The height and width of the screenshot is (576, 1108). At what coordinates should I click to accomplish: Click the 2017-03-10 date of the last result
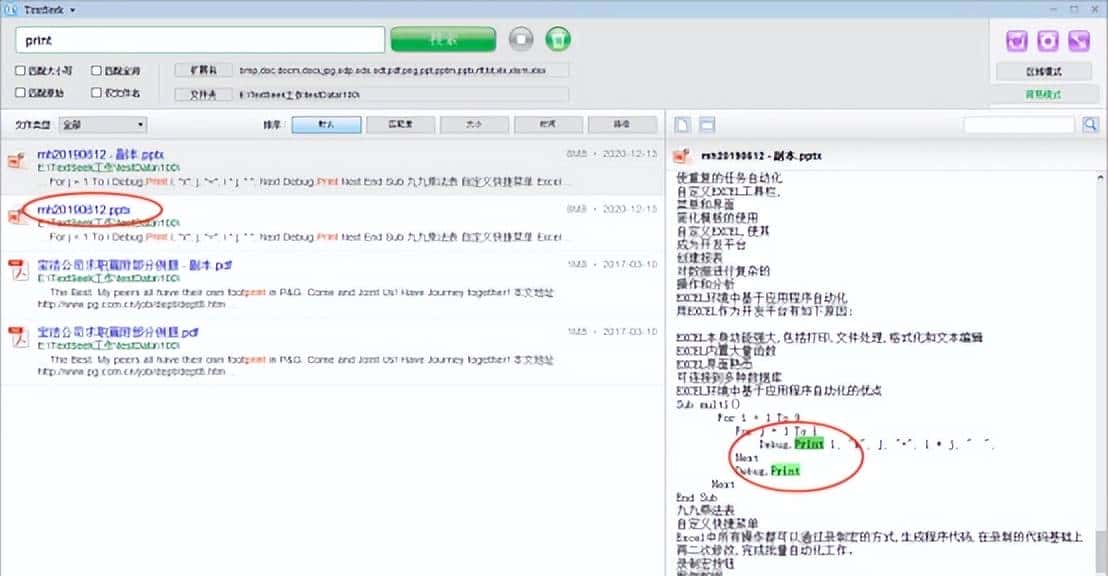click(630, 331)
